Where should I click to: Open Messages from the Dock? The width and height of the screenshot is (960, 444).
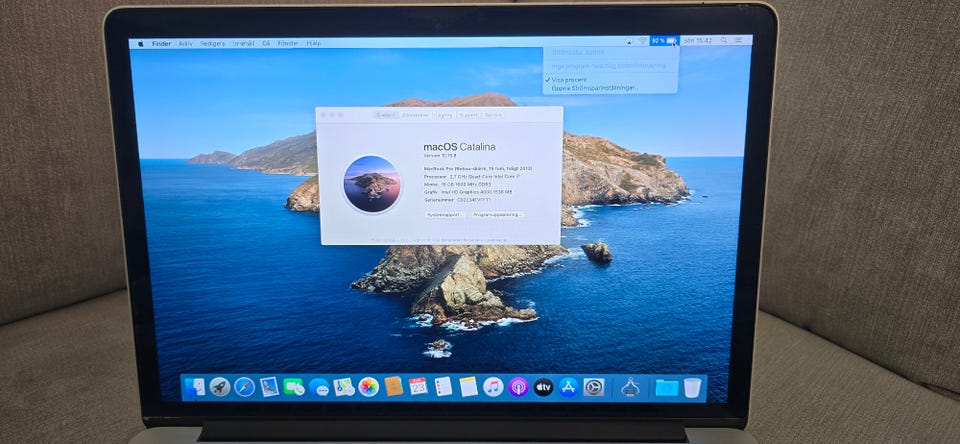(319, 386)
